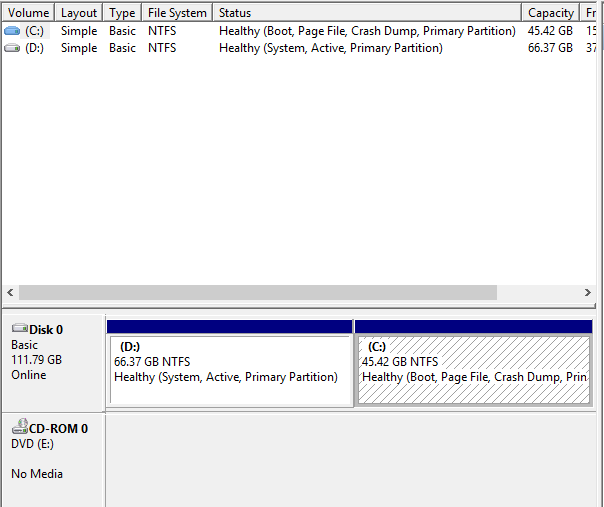Screen dimensions: 604x507
Task: Click D: row's 66.37 GB capacity cell
Action: tap(550, 47)
